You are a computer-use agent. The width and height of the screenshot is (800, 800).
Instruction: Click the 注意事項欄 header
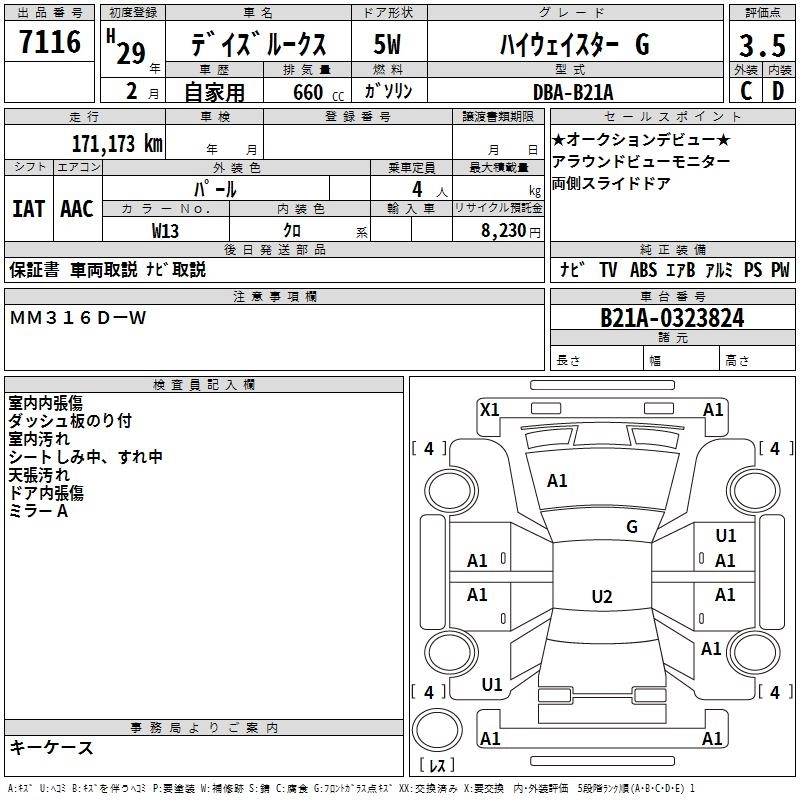(x=274, y=296)
